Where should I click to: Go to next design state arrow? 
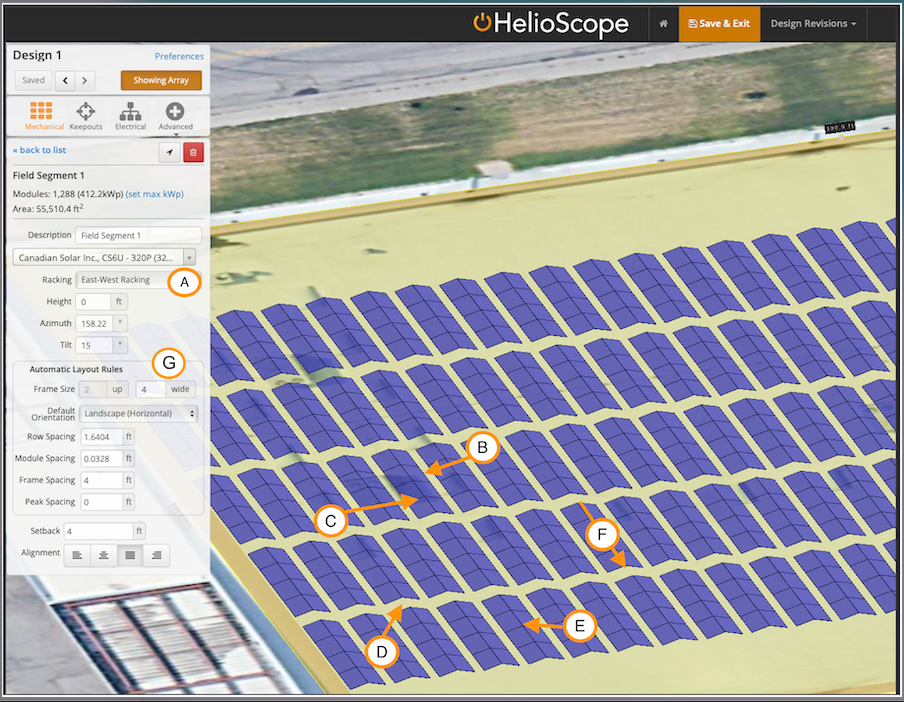click(85, 80)
